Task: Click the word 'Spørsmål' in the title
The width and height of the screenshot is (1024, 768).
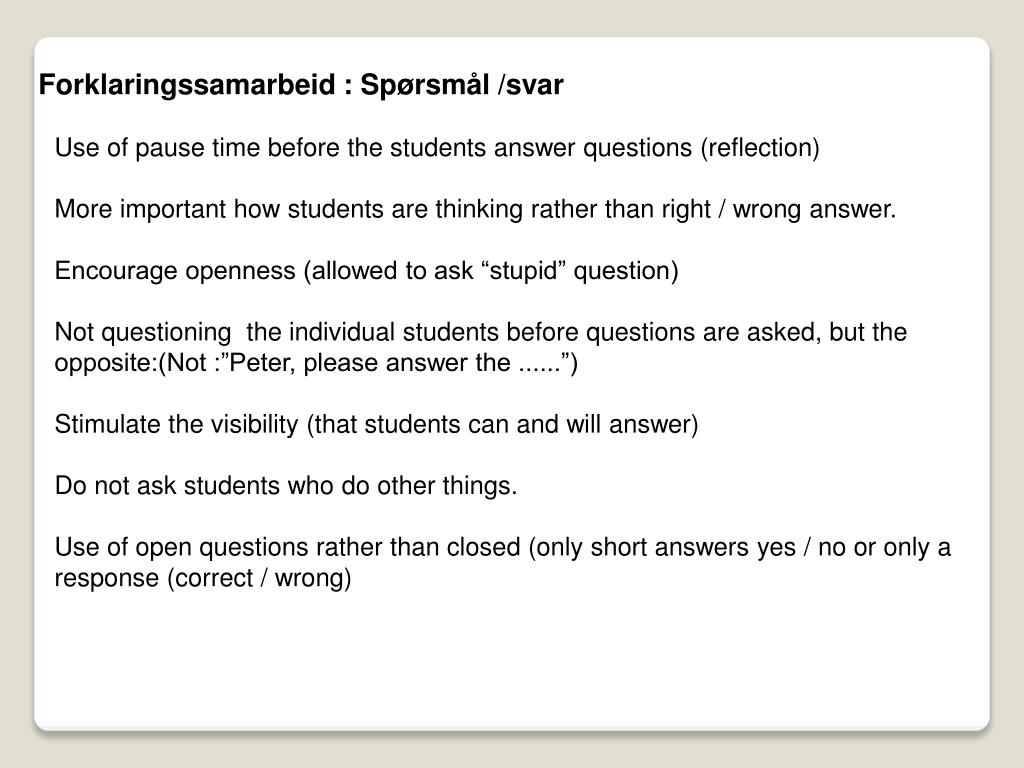Action: click(x=424, y=85)
